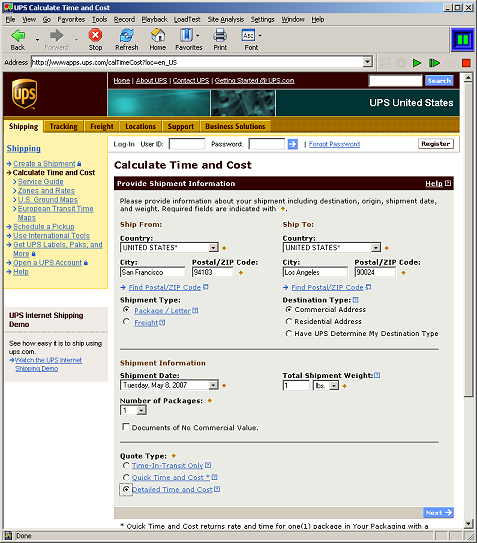This screenshot has width=477, height=543.
Task: Expand the Address bar URL dropdown
Action: [367, 62]
